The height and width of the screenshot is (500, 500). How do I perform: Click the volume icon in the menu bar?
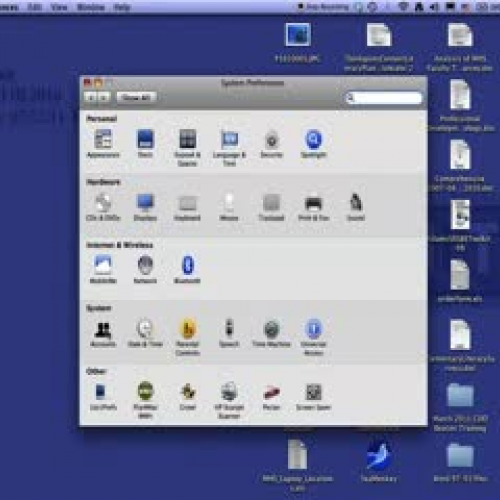(434, 7)
